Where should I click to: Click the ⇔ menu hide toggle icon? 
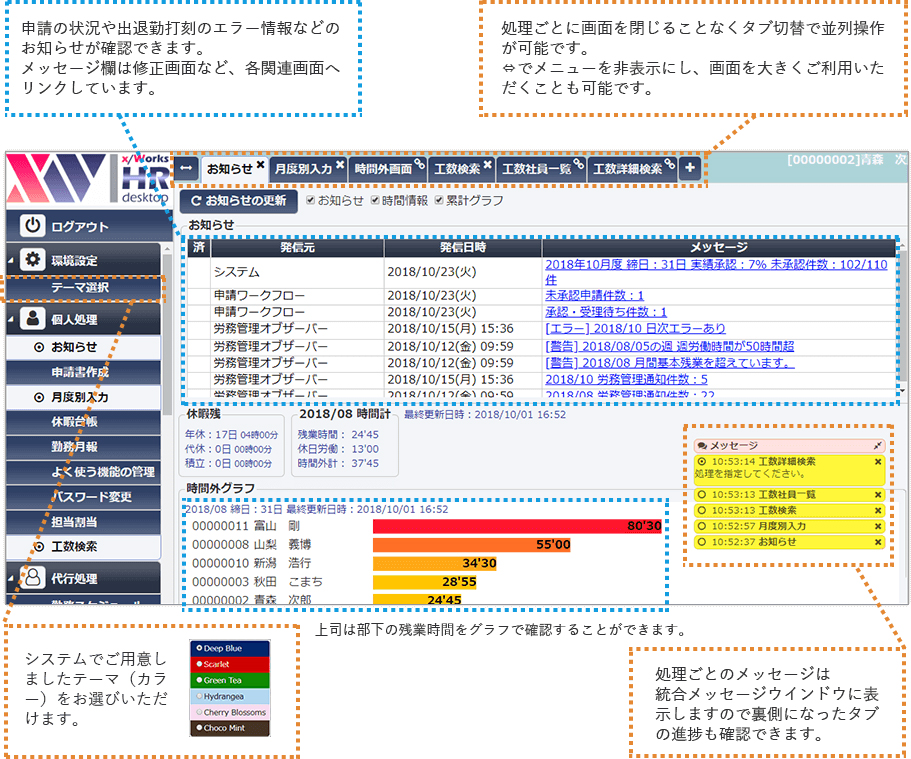click(185, 169)
